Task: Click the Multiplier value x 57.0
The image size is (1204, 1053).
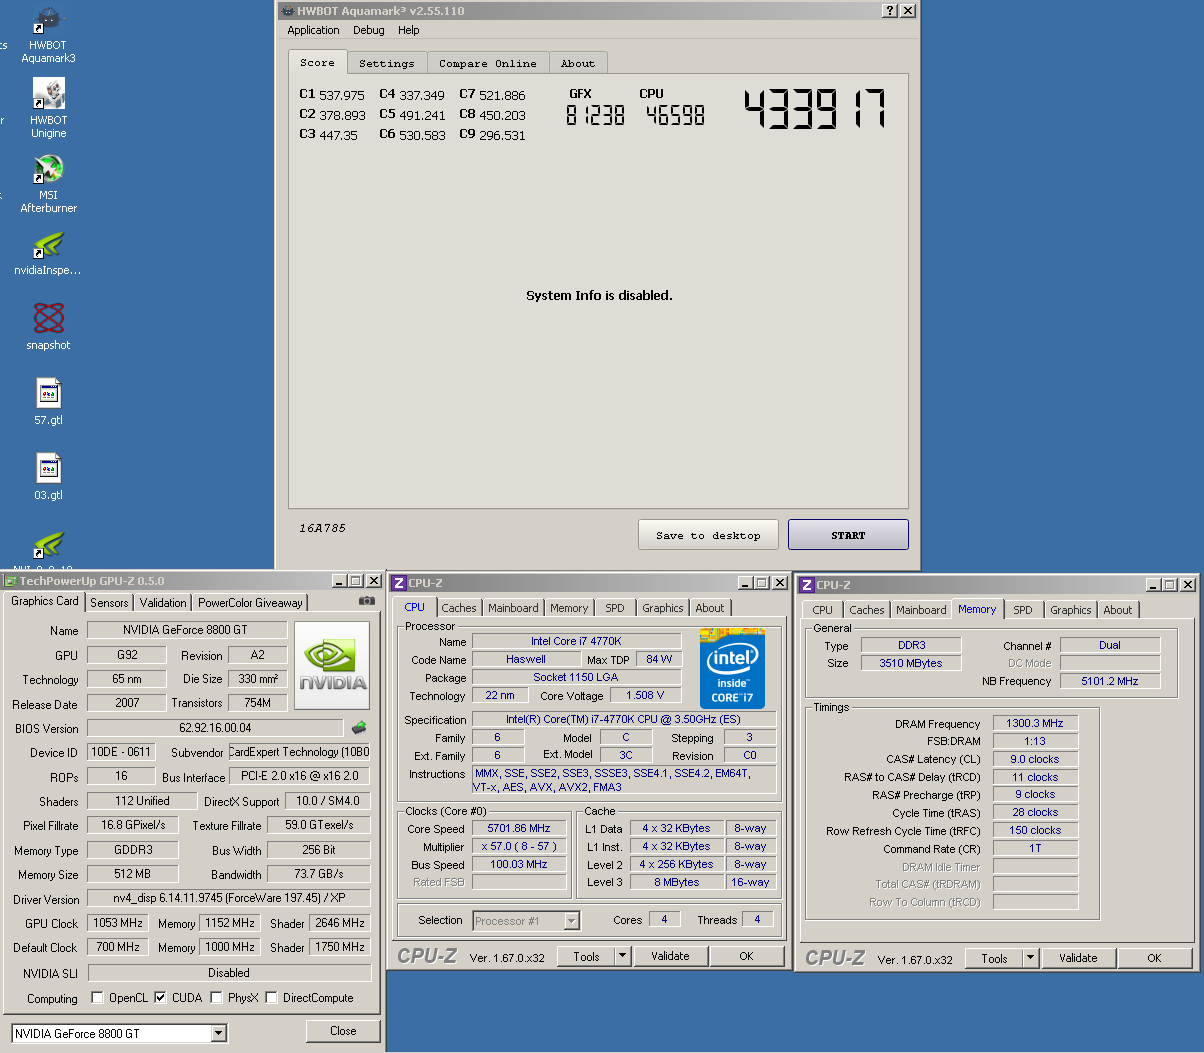Action: [519, 847]
